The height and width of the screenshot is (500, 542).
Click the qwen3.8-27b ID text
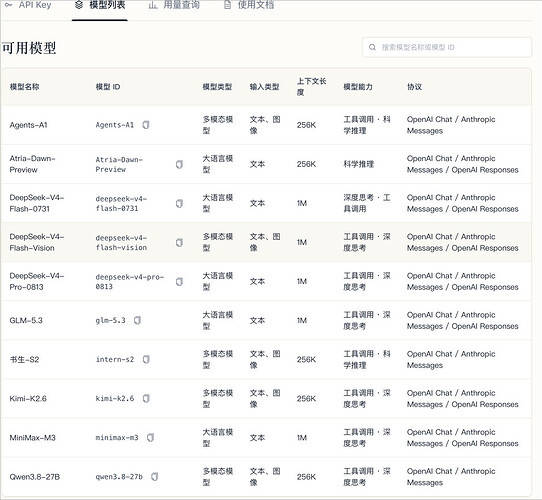(x=119, y=476)
